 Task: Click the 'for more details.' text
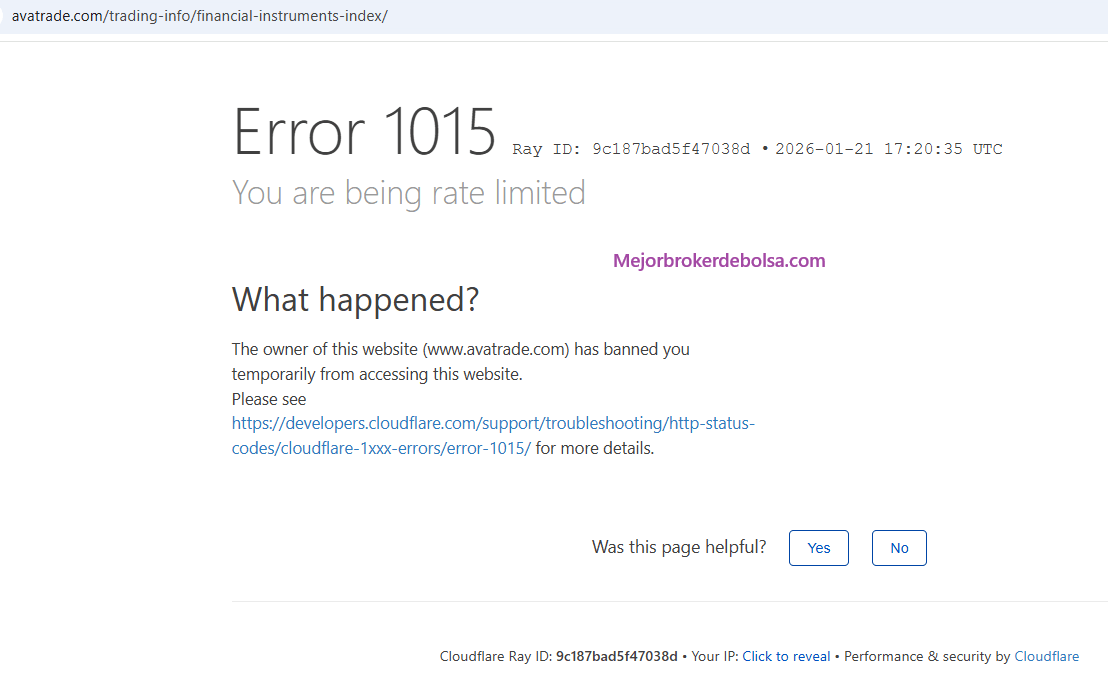(594, 448)
